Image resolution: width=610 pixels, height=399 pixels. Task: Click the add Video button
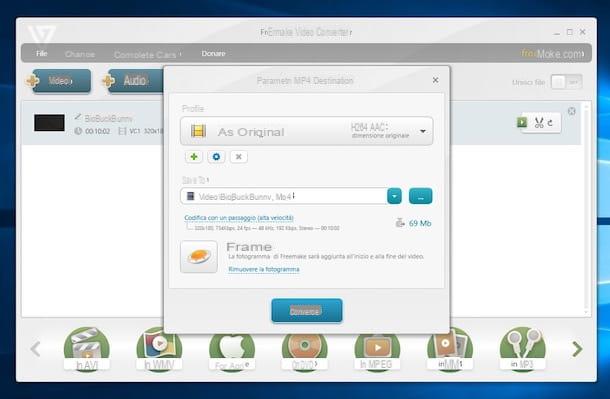click(59, 81)
